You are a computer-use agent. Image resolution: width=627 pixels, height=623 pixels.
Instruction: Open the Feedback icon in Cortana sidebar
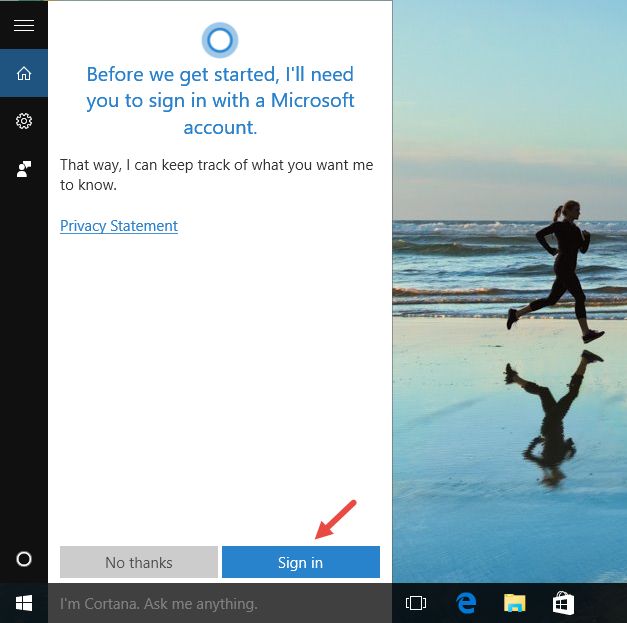(x=24, y=169)
